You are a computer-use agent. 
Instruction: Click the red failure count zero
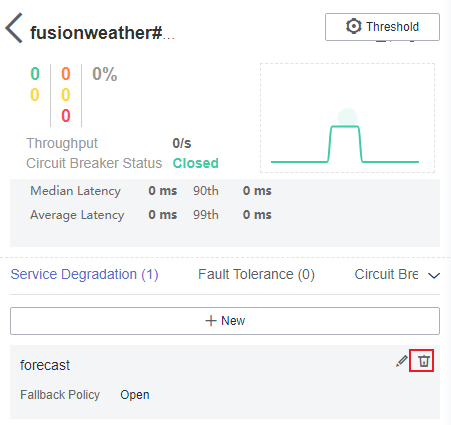pos(66,116)
